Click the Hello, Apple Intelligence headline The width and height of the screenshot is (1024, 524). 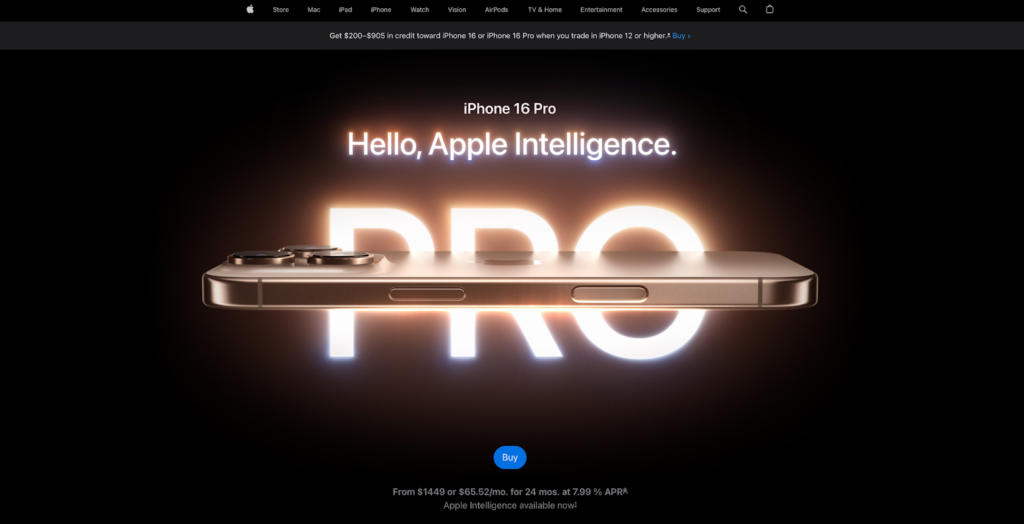(x=511, y=144)
